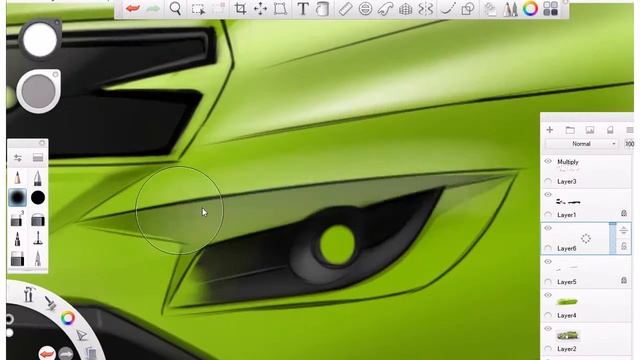Open the brush library icon in palette

point(38,158)
